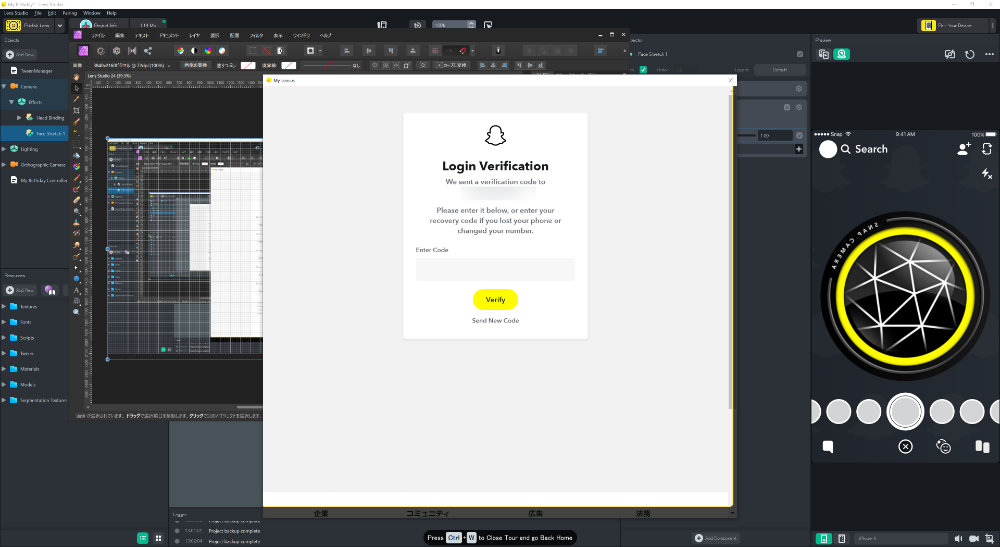Open the Publish Lens dropdown arrow
Image resolution: width=1000 pixels, height=547 pixels.
point(60,26)
